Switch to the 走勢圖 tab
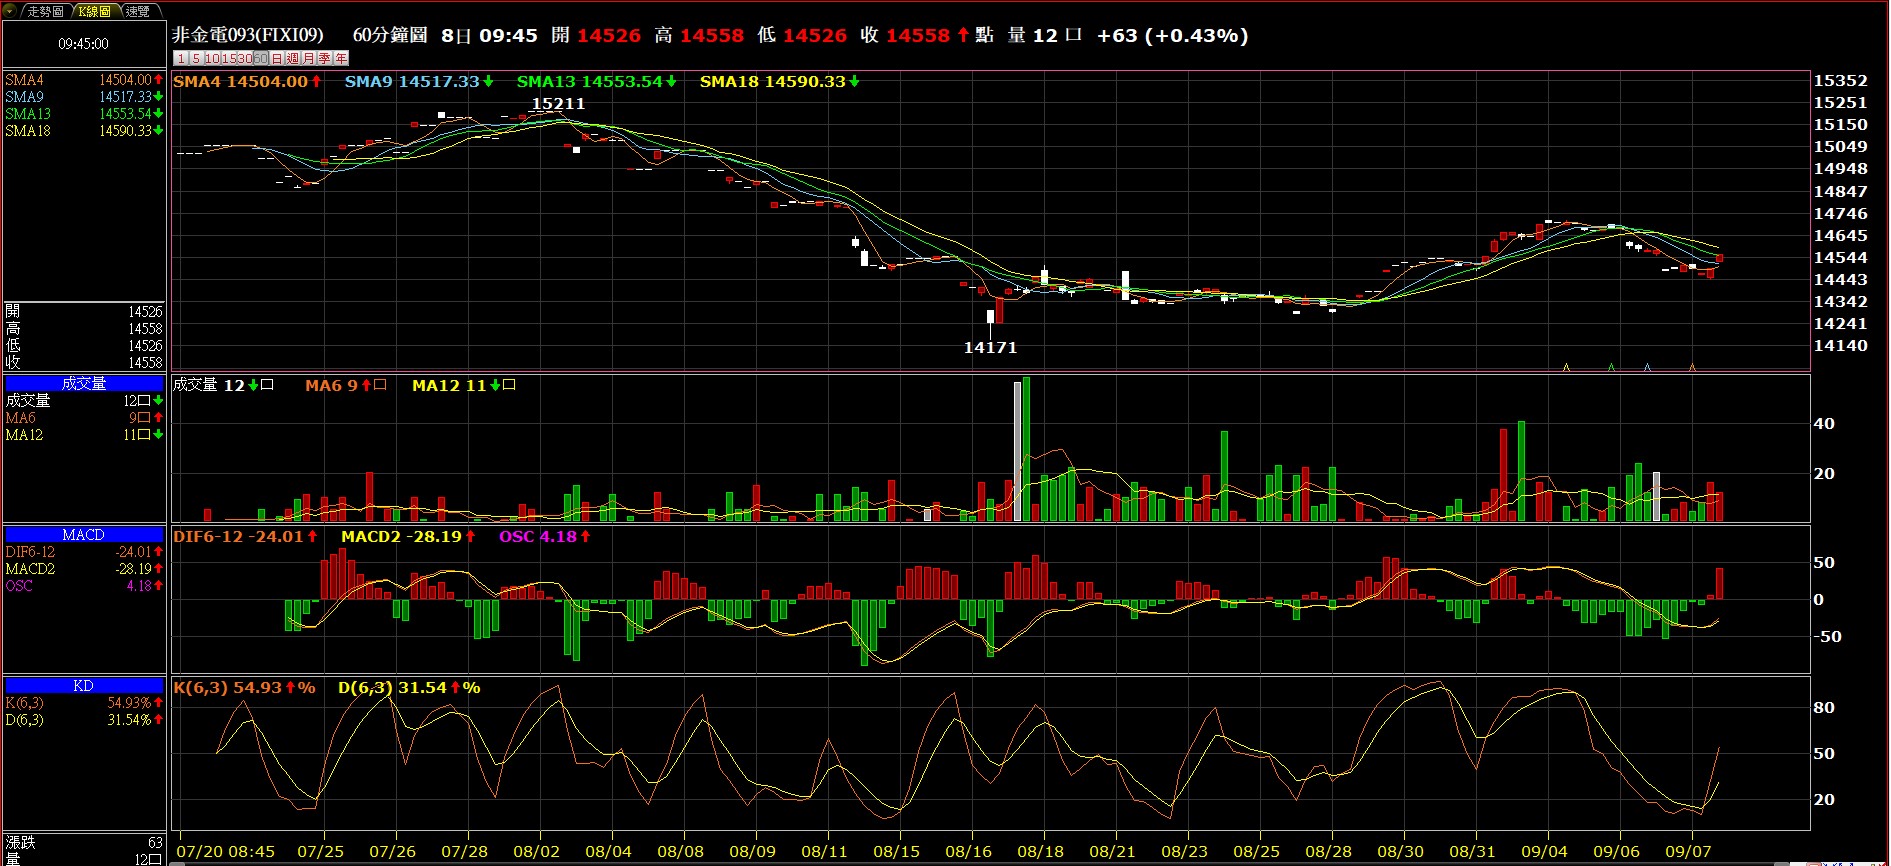 point(45,11)
